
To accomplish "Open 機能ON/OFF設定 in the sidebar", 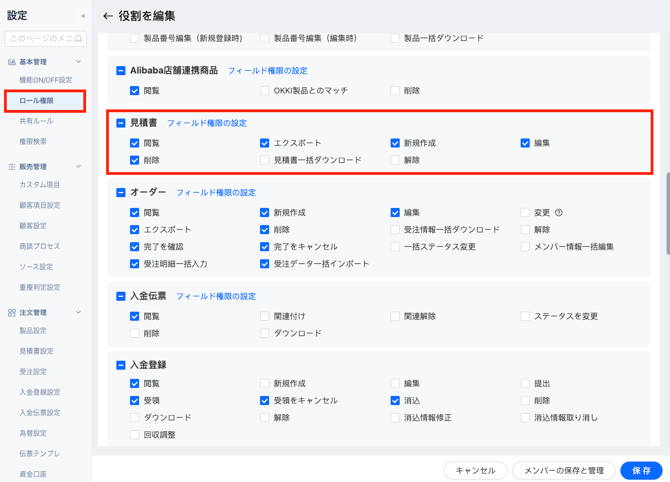I will pos(46,80).
